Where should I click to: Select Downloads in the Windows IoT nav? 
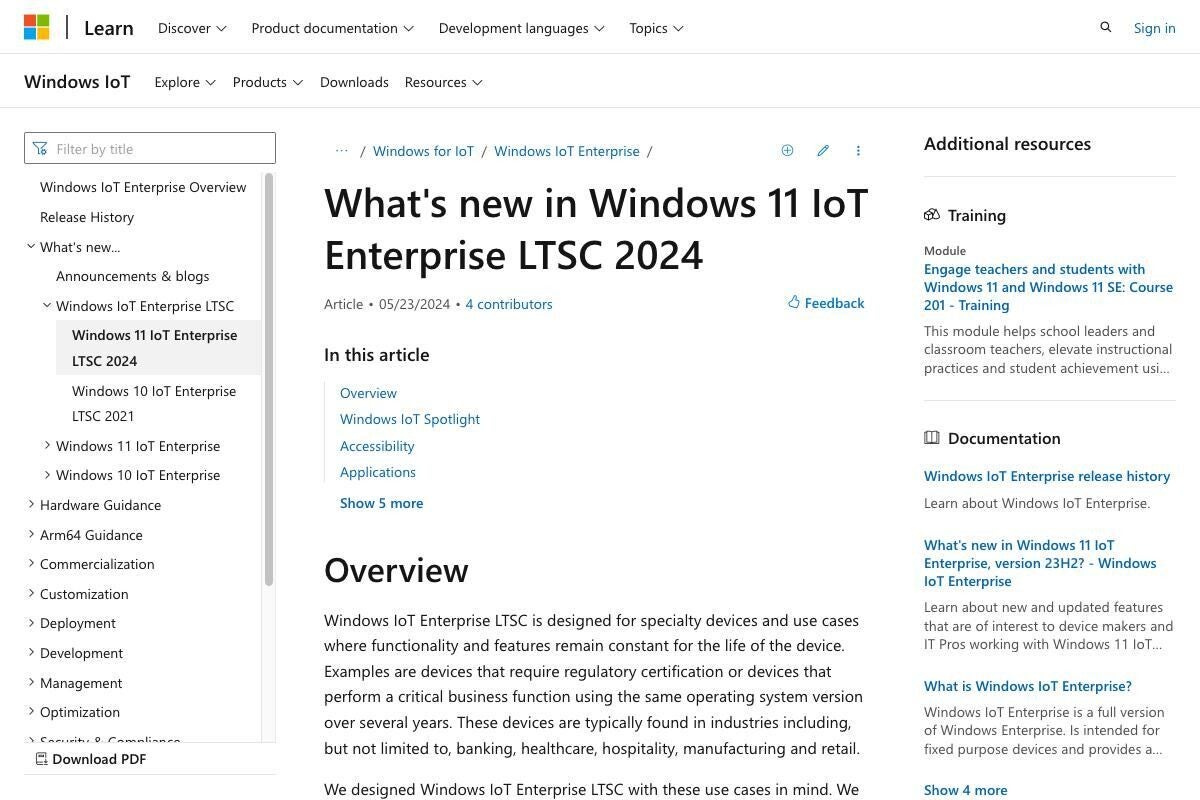(354, 81)
